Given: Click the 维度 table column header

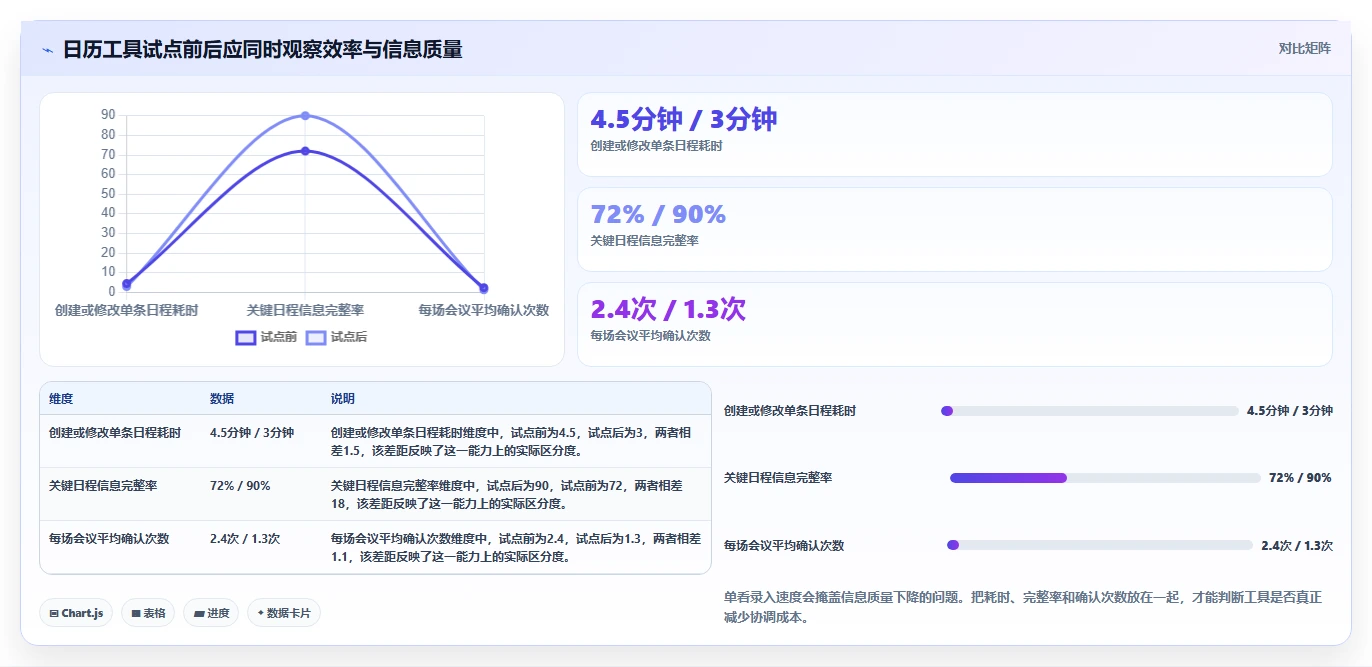Looking at the screenshot, I should [61, 398].
